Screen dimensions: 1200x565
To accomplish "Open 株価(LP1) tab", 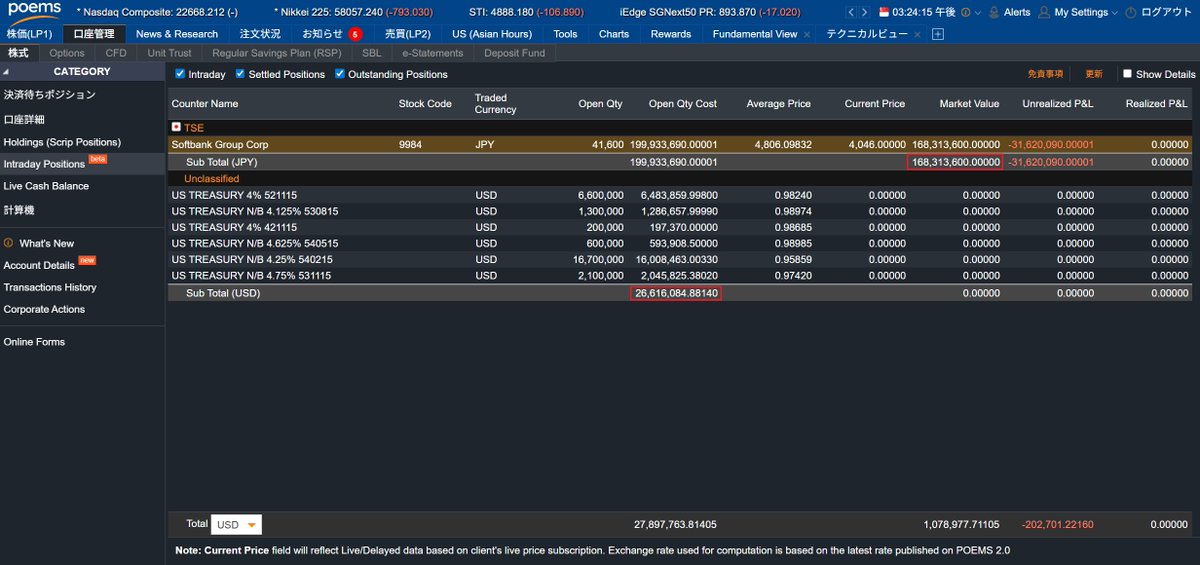I will click(29, 34).
